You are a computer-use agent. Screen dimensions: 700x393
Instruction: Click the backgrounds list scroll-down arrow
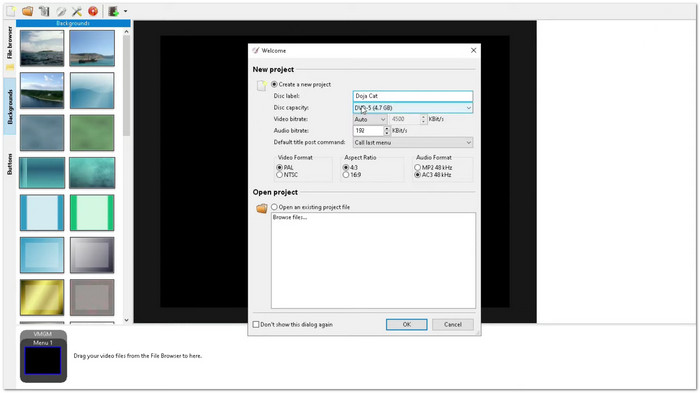tap(126, 320)
